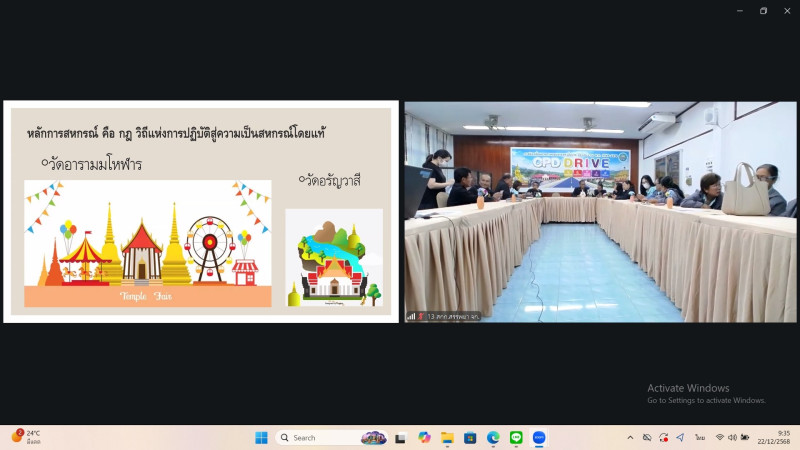
Task: Open the LINE app from taskbar
Action: click(x=516, y=438)
